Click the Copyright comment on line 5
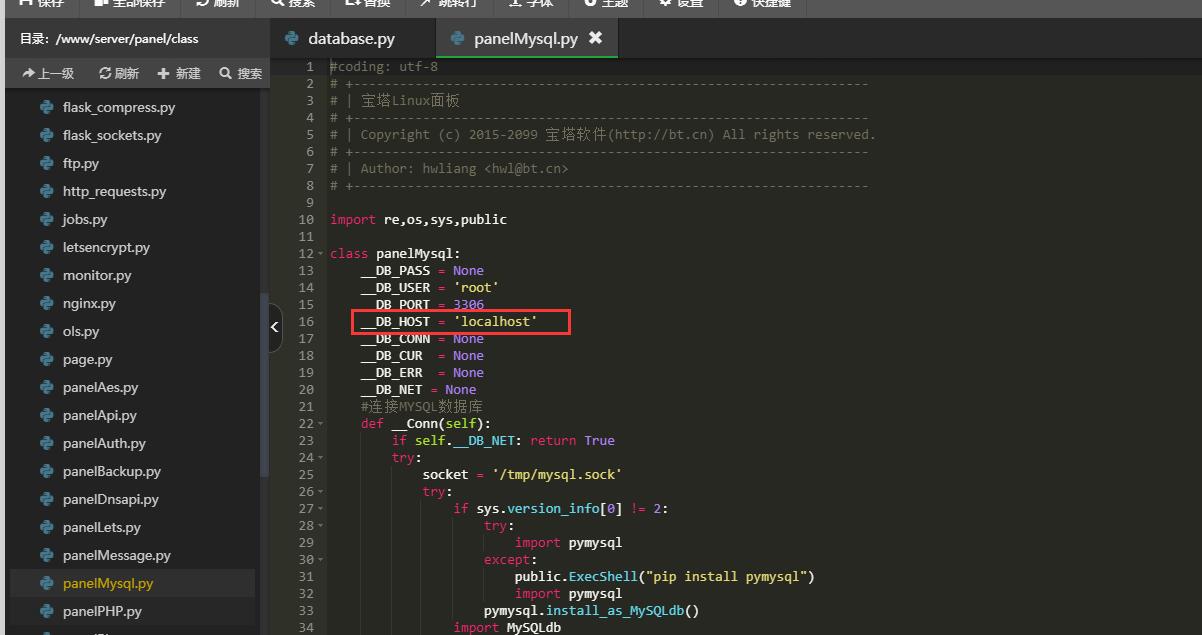The height and width of the screenshot is (635, 1202). (x=603, y=135)
